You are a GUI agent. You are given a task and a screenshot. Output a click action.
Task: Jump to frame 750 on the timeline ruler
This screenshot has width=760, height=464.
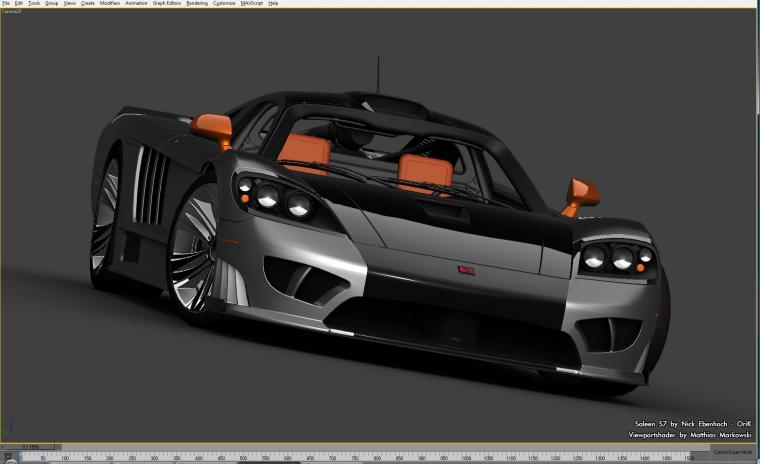pyautogui.click(x=354, y=457)
